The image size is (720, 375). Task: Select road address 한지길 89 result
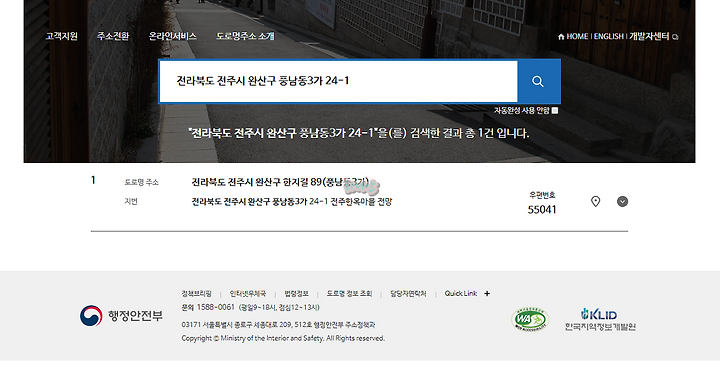280,182
